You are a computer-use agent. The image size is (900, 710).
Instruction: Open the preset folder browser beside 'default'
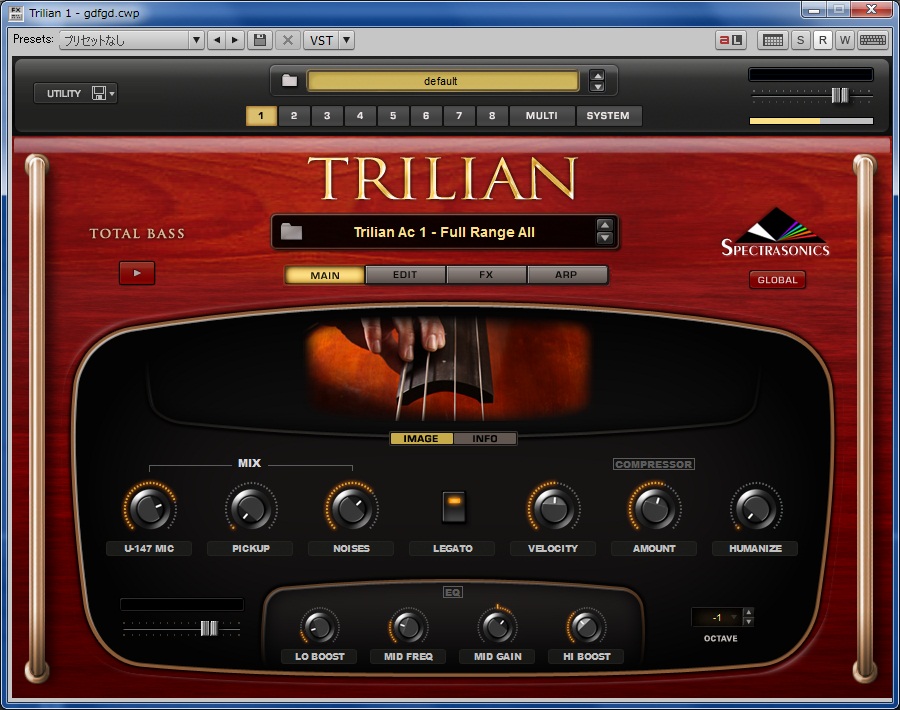(289, 80)
